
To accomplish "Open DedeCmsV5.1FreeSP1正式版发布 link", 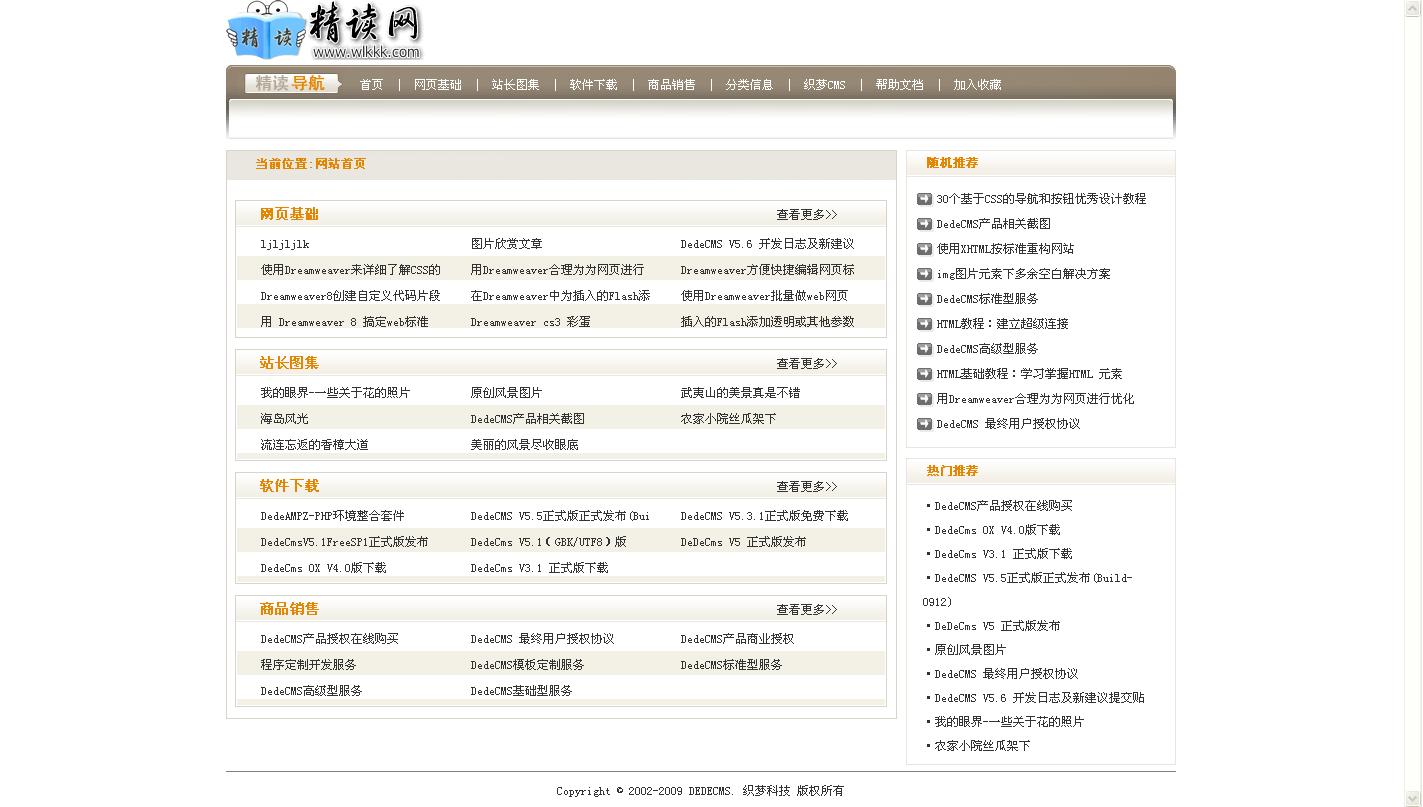I will (x=344, y=542).
